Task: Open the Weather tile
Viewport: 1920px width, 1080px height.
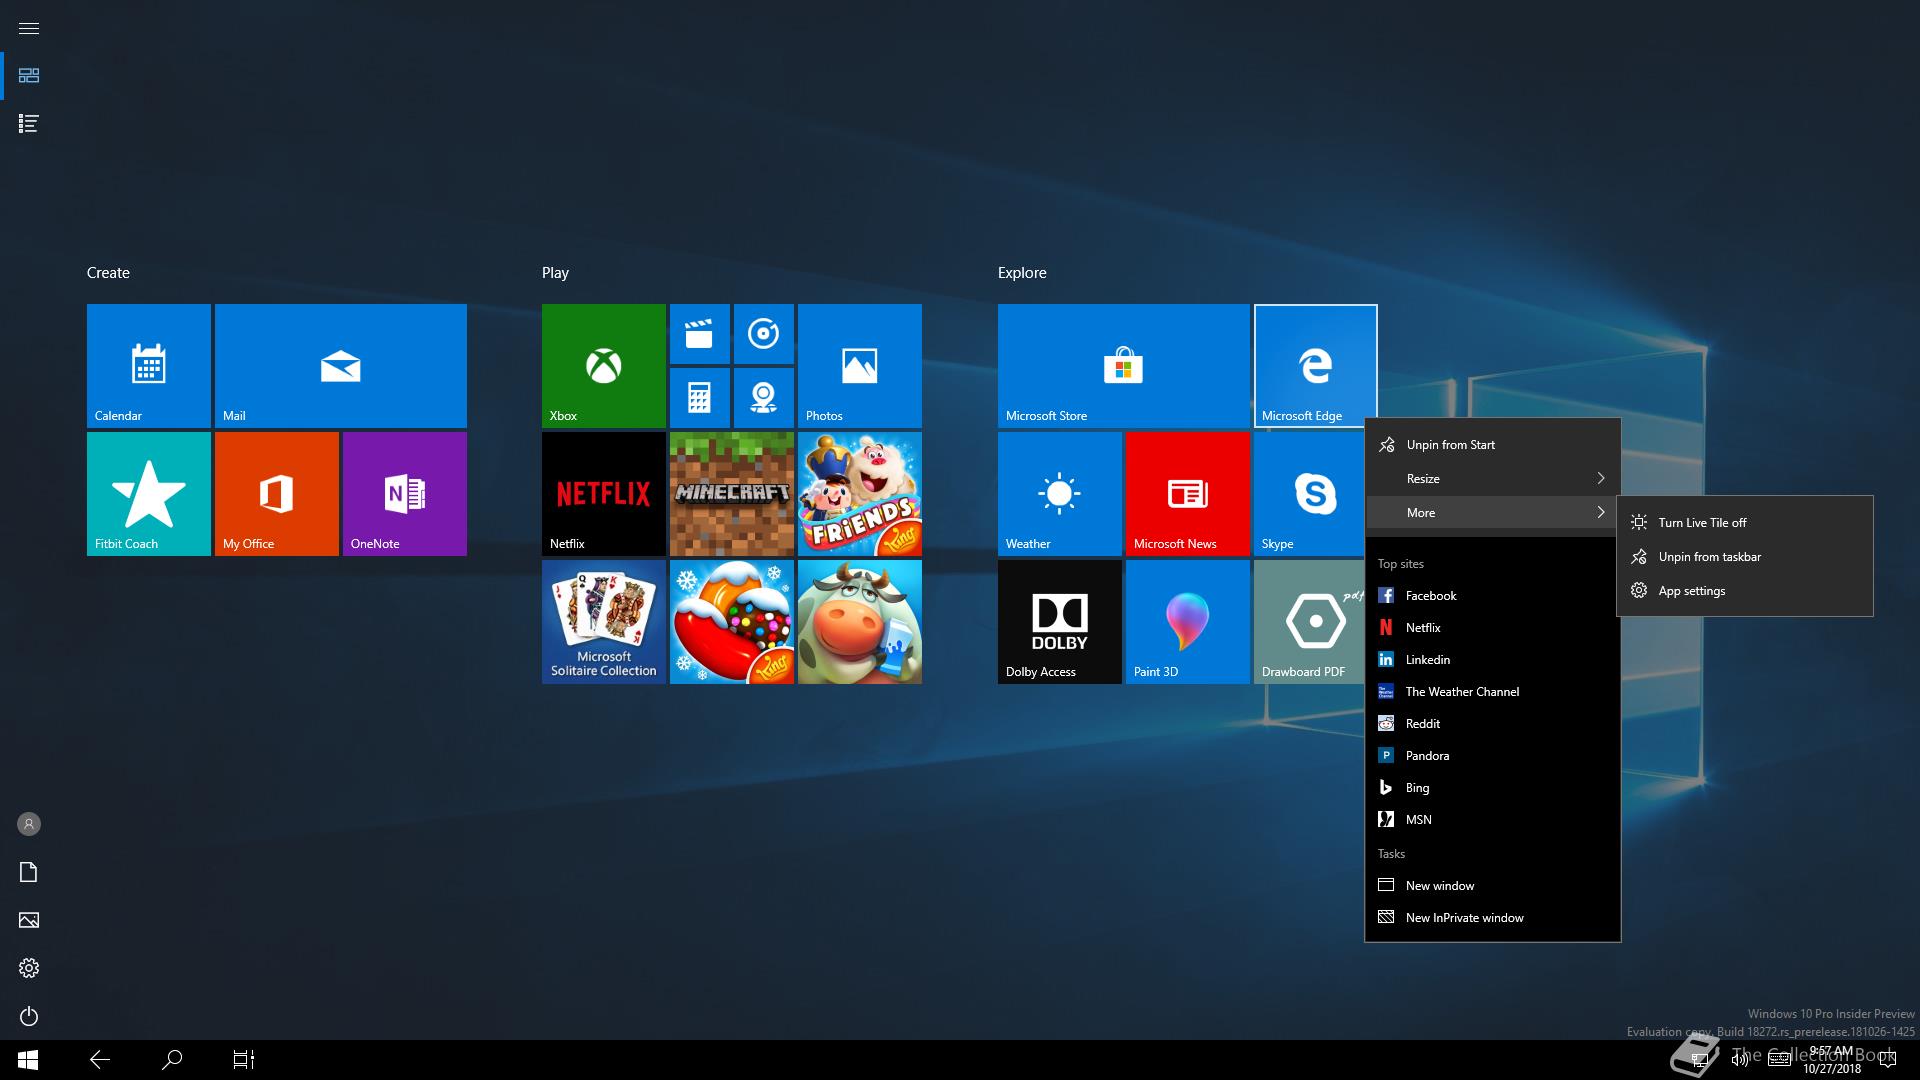Action: point(1060,494)
